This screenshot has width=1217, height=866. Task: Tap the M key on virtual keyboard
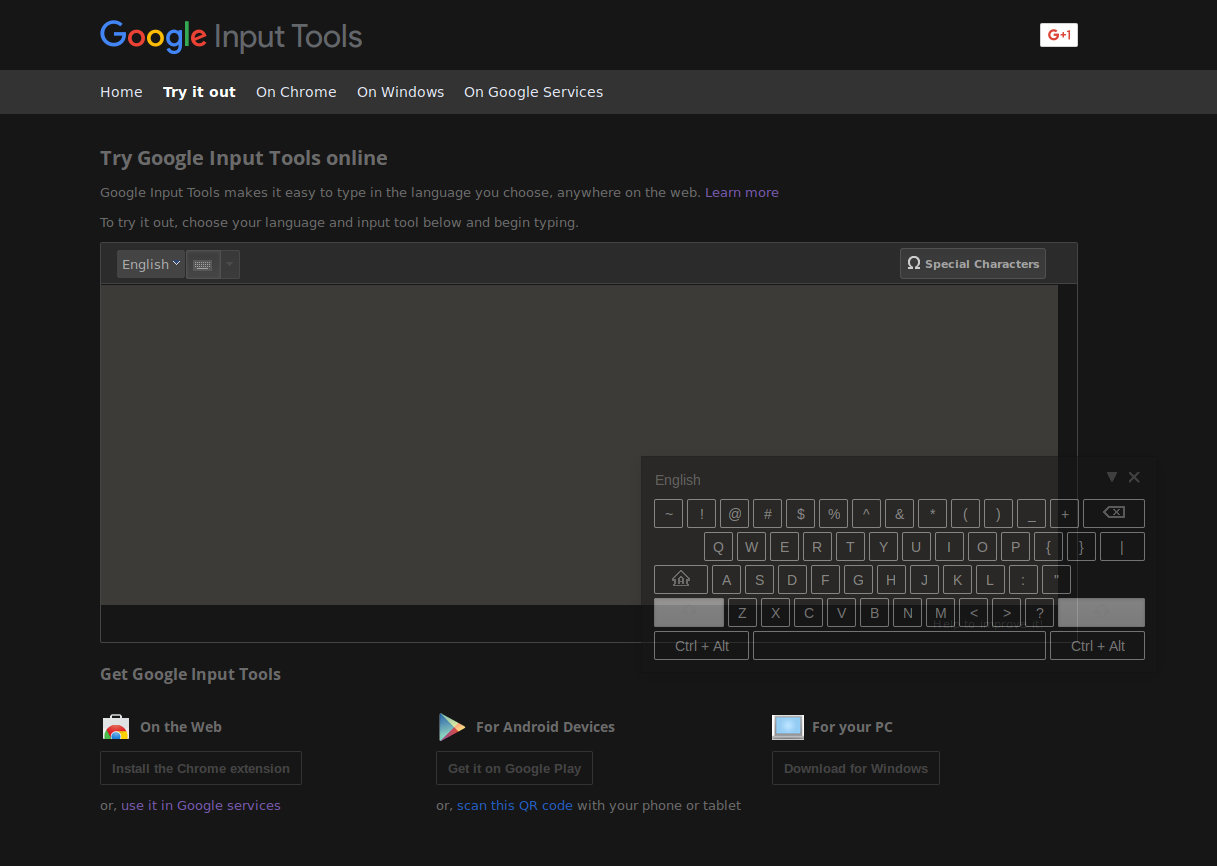pos(940,612)
